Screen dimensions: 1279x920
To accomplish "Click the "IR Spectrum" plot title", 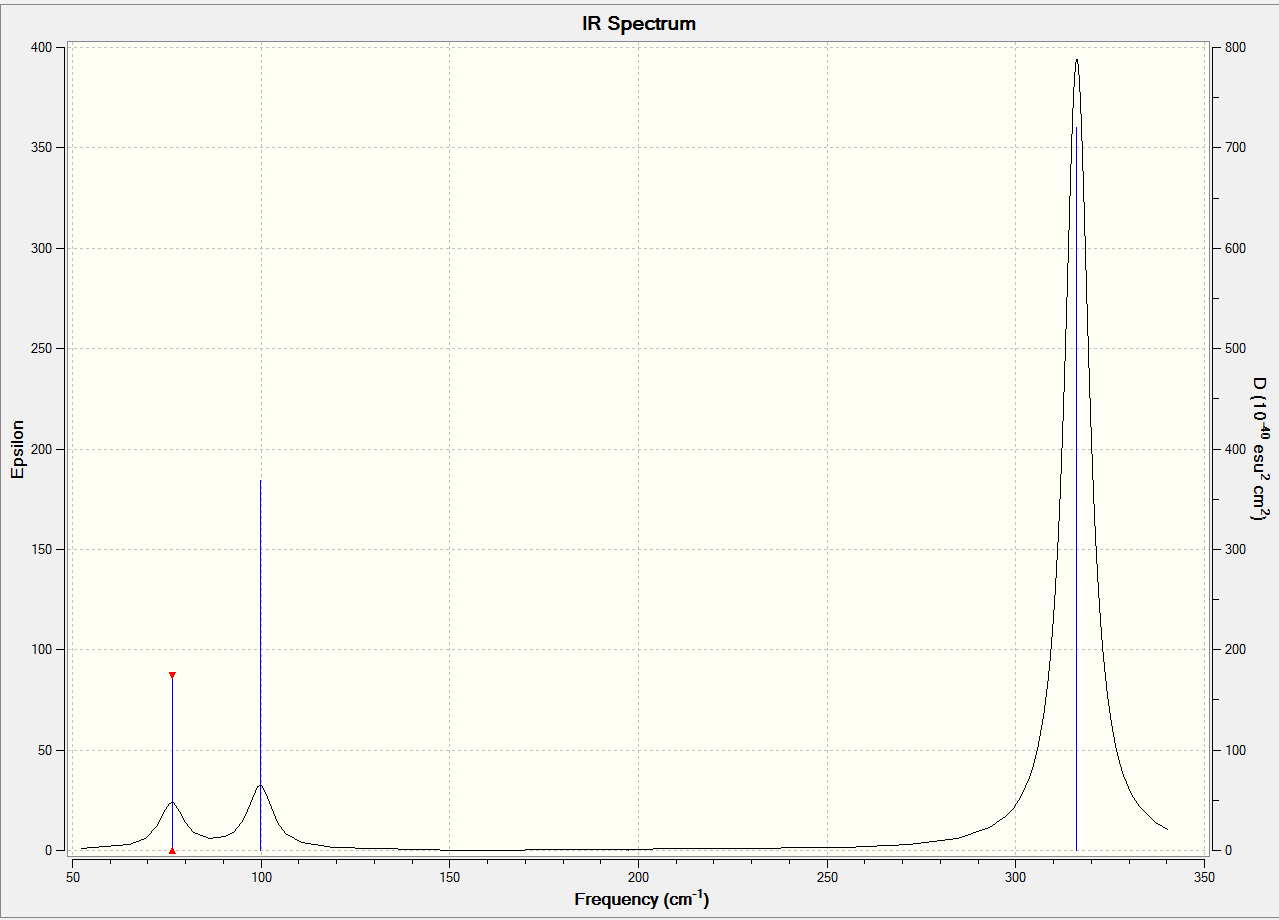I will 639,24.
